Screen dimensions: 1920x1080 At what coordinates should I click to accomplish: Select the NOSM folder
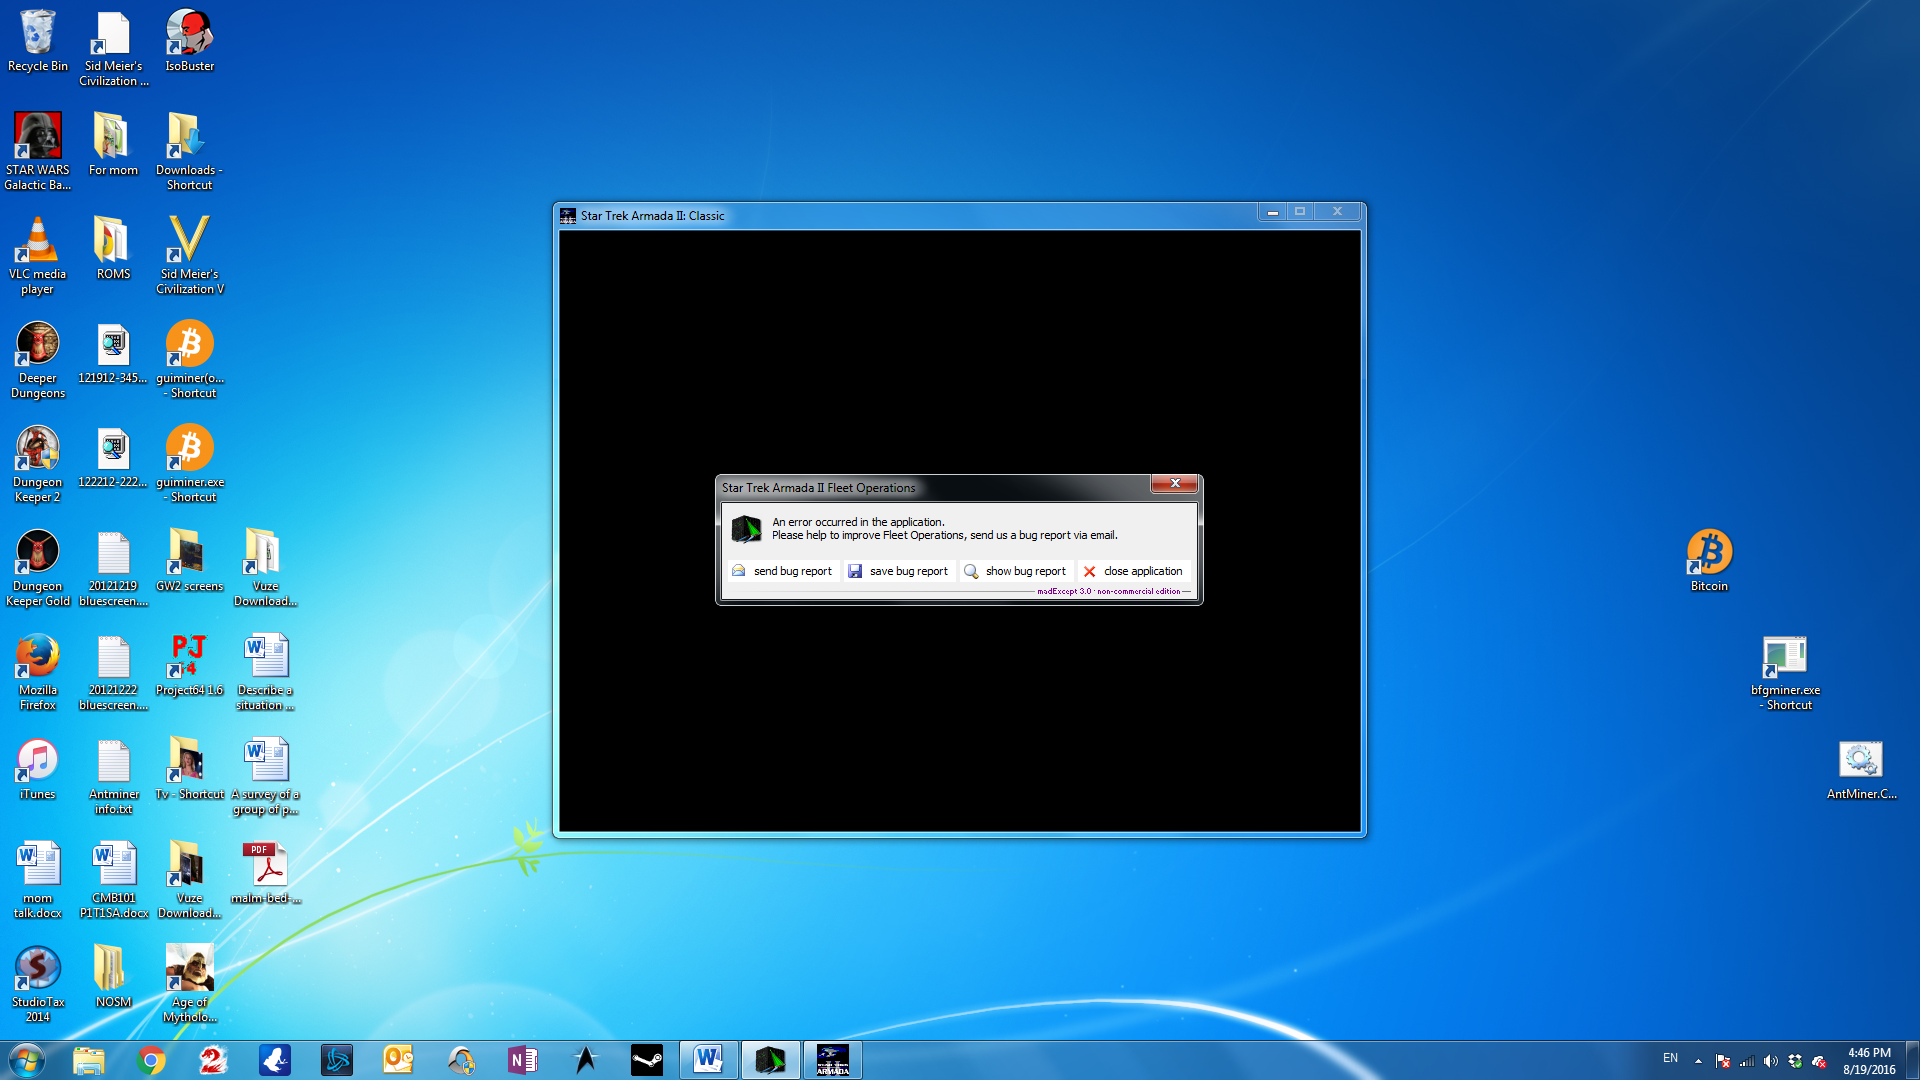pyautogui.click(x=113, y=975)
